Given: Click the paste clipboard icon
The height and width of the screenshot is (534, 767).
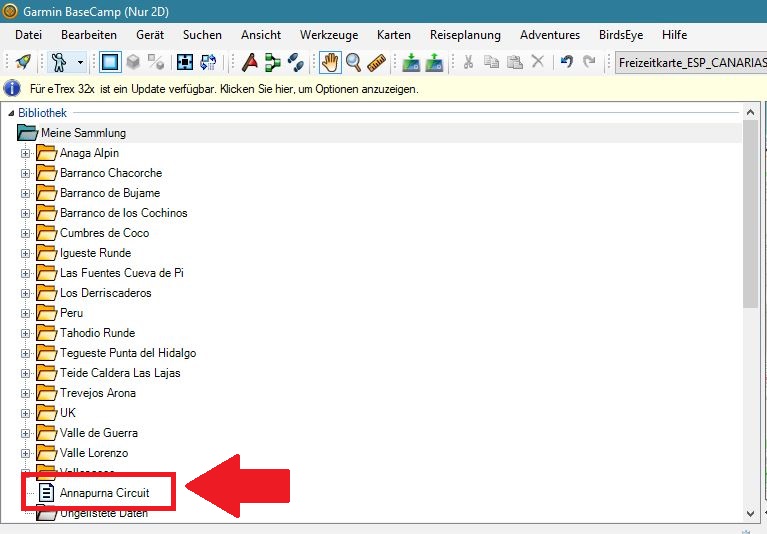Looking at the screenshot, I should [514, 62].
